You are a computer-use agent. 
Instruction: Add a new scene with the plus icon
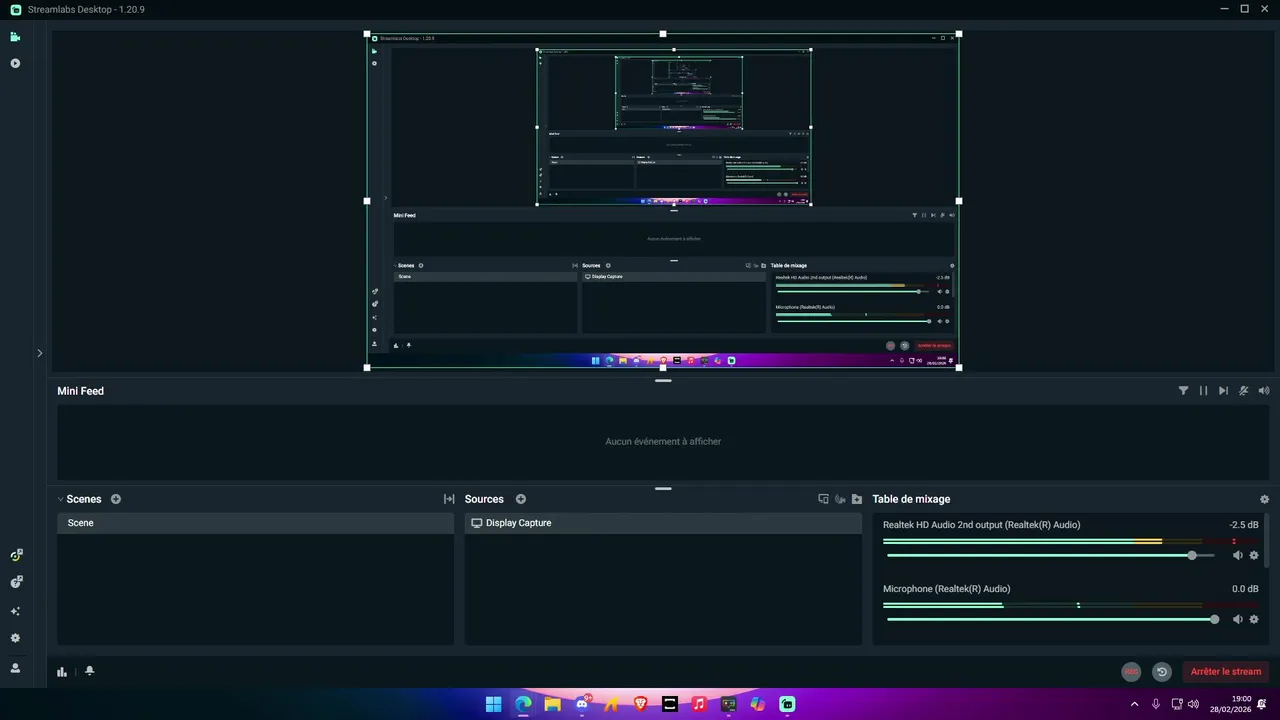(x=116, y=499)
